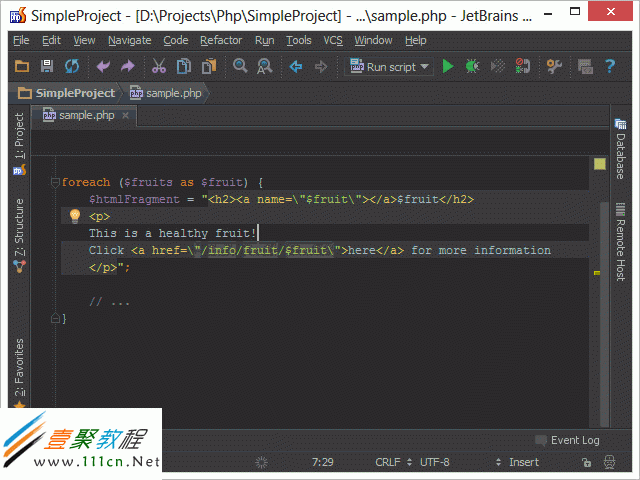Click the Hector inspector status icon
Viewport: 640px width, 480px height.
[609, 462]
